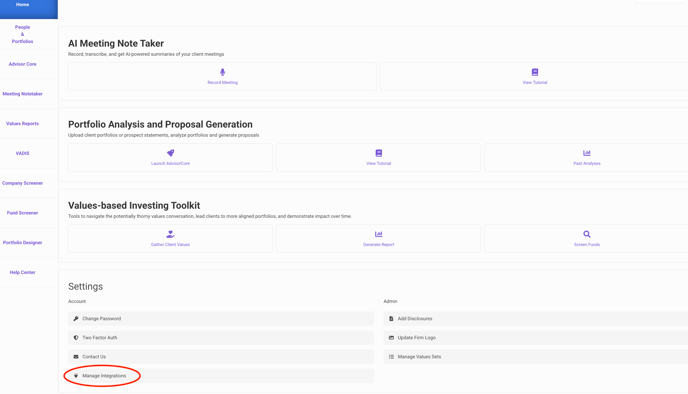Viewport: 688px width, 394px height.
Task: Open Portfolio Analysis View Tutorial book icon
Action: [379, 153]
